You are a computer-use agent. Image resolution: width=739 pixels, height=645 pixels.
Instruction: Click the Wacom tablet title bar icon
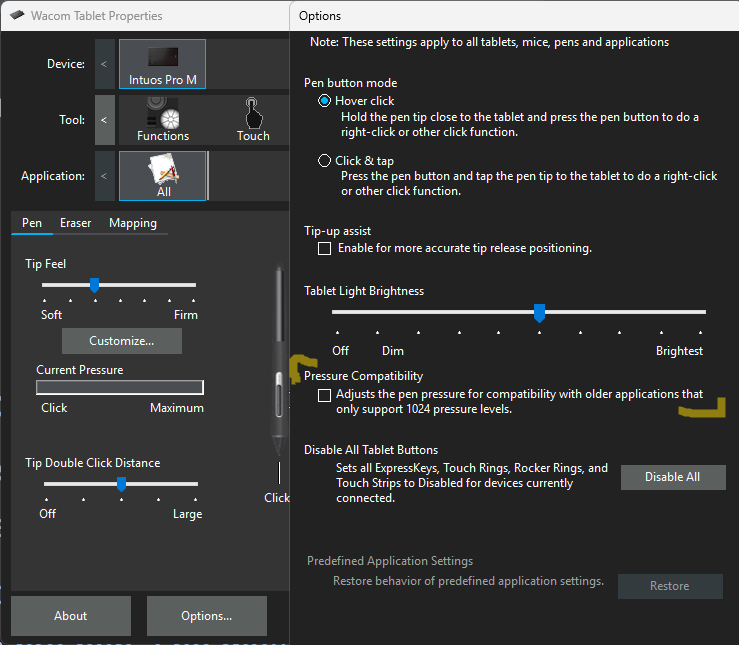pyautogui.click(x=17, y=15)
